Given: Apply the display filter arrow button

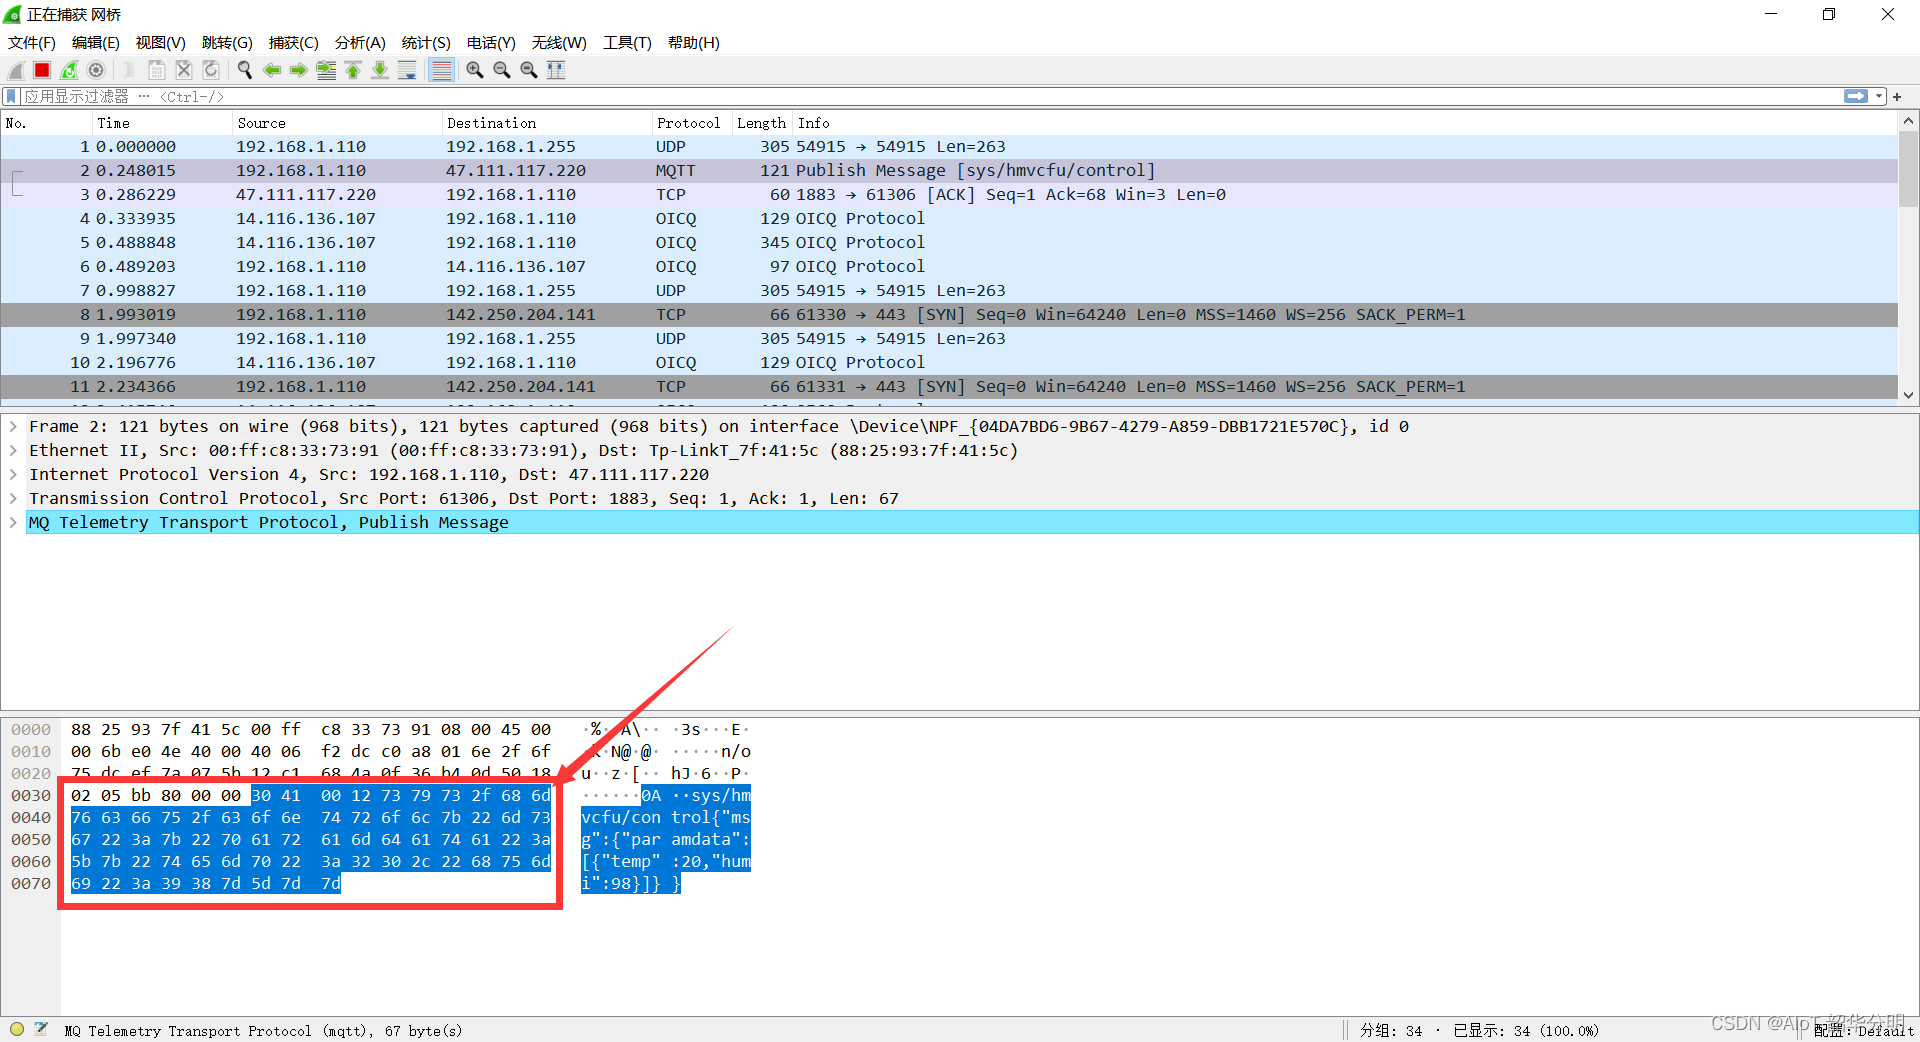Looking at the screenshot, I should [x=1855, y=97].
